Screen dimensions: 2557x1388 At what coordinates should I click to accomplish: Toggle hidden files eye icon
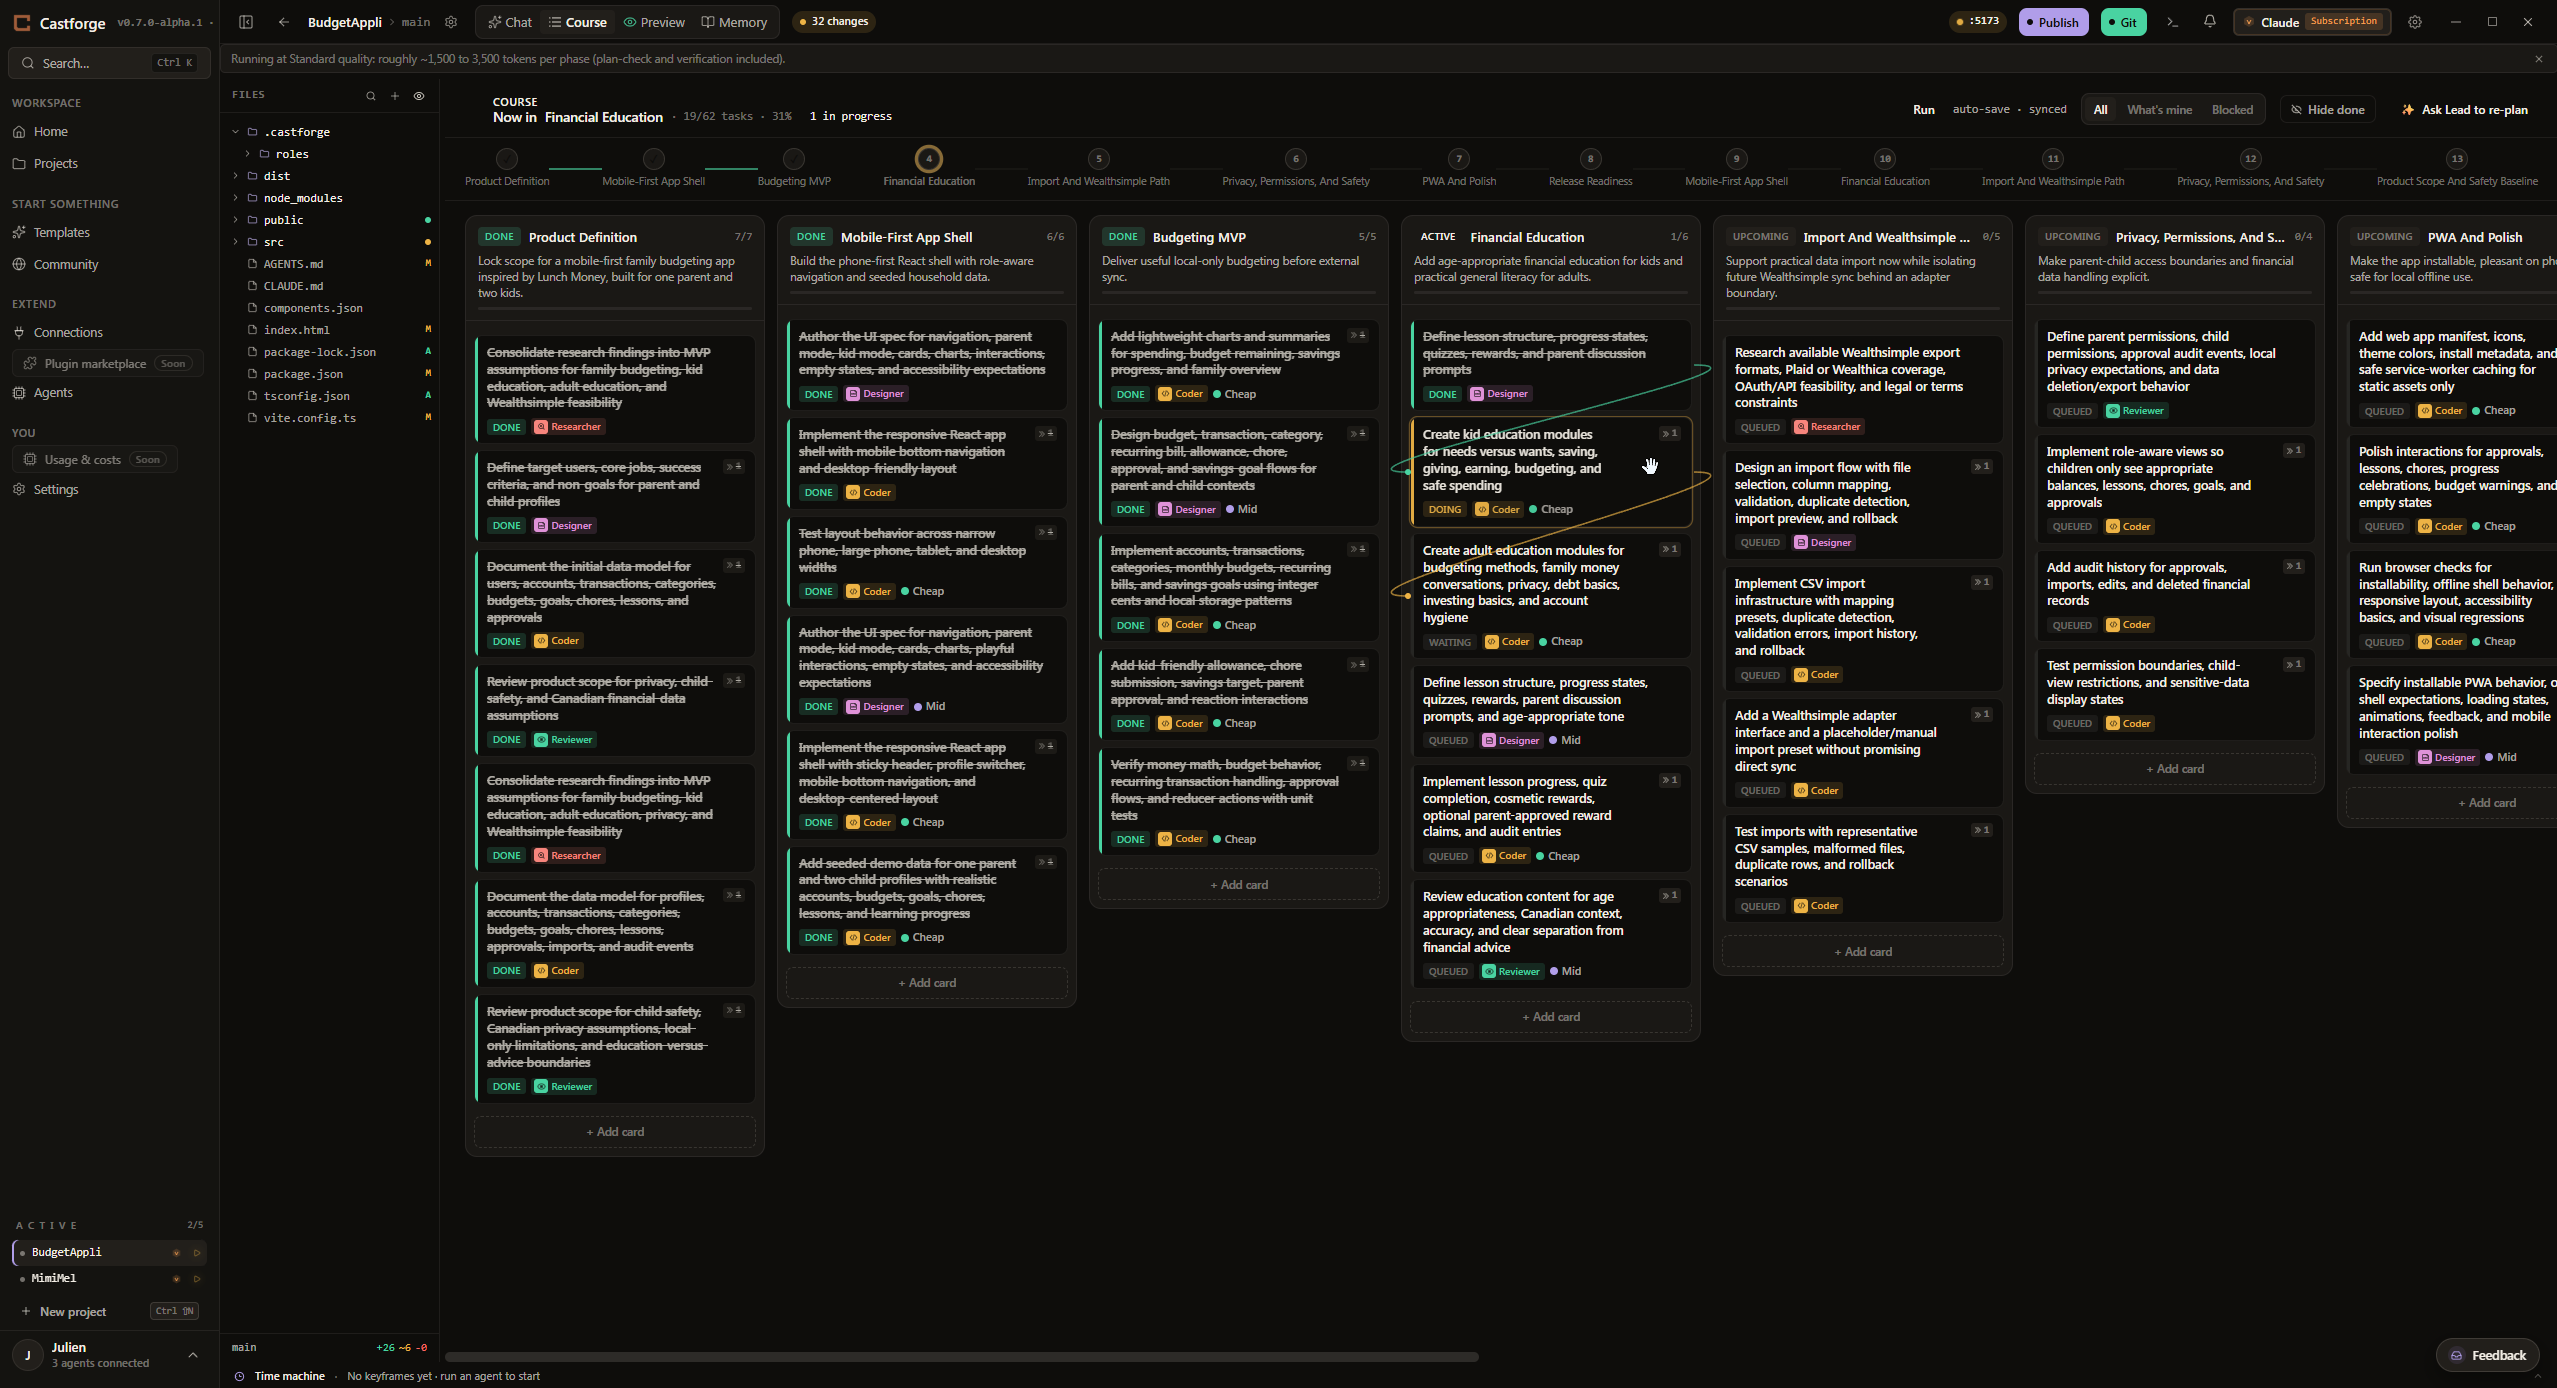[419, 96]
